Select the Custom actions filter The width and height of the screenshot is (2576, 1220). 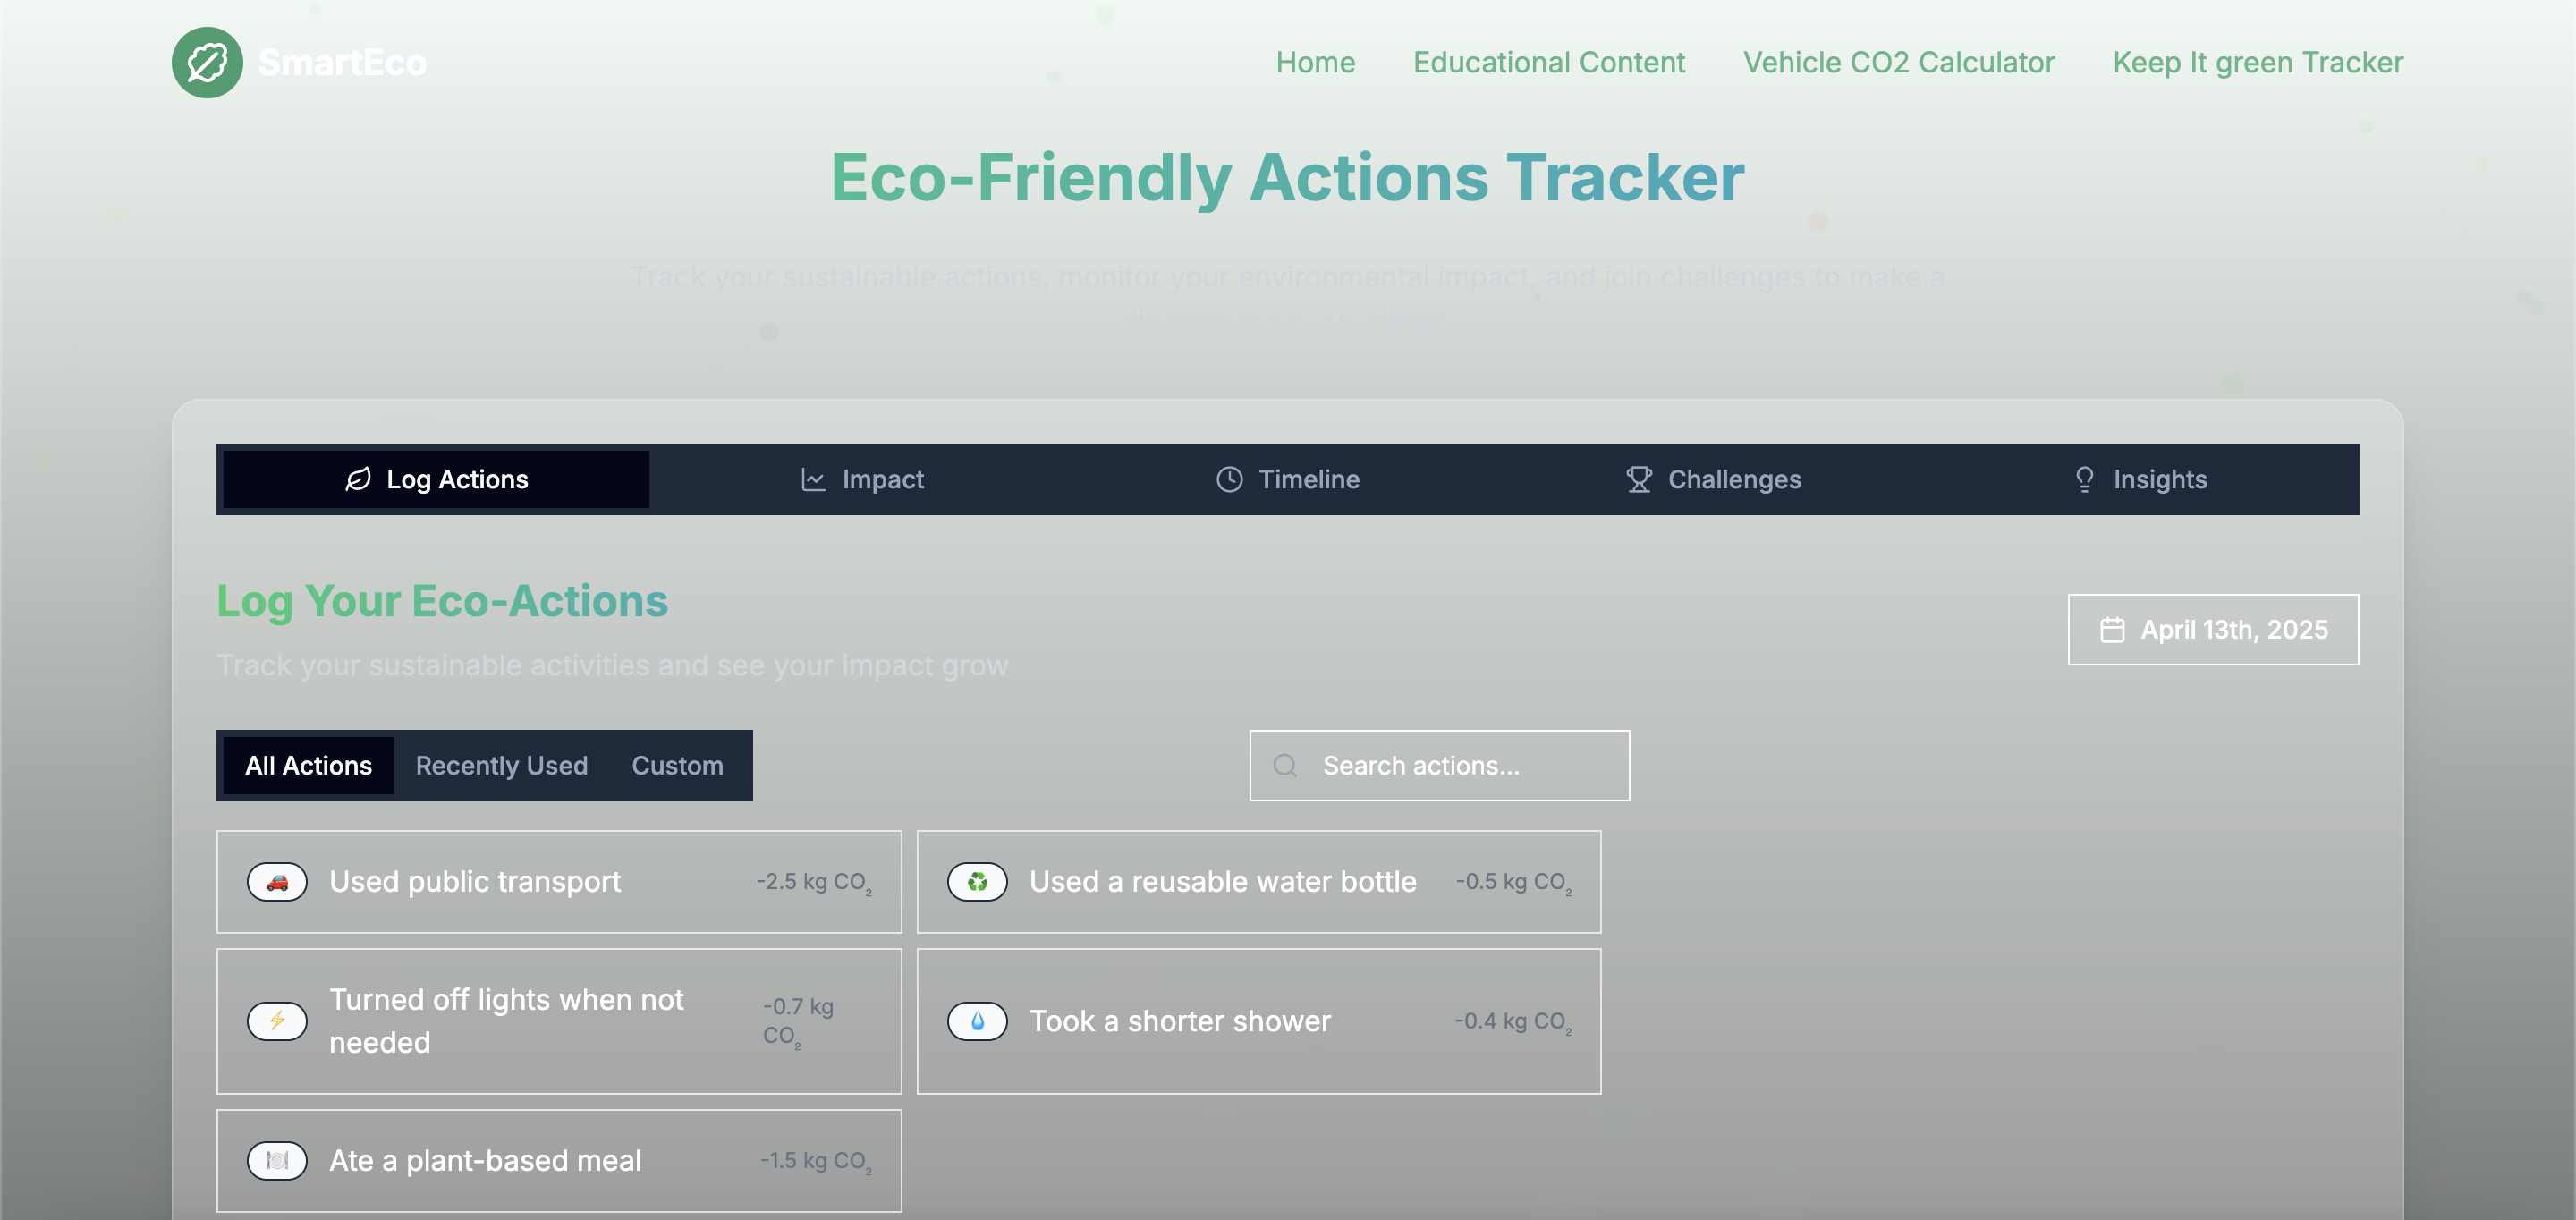[x=677, y=766]
